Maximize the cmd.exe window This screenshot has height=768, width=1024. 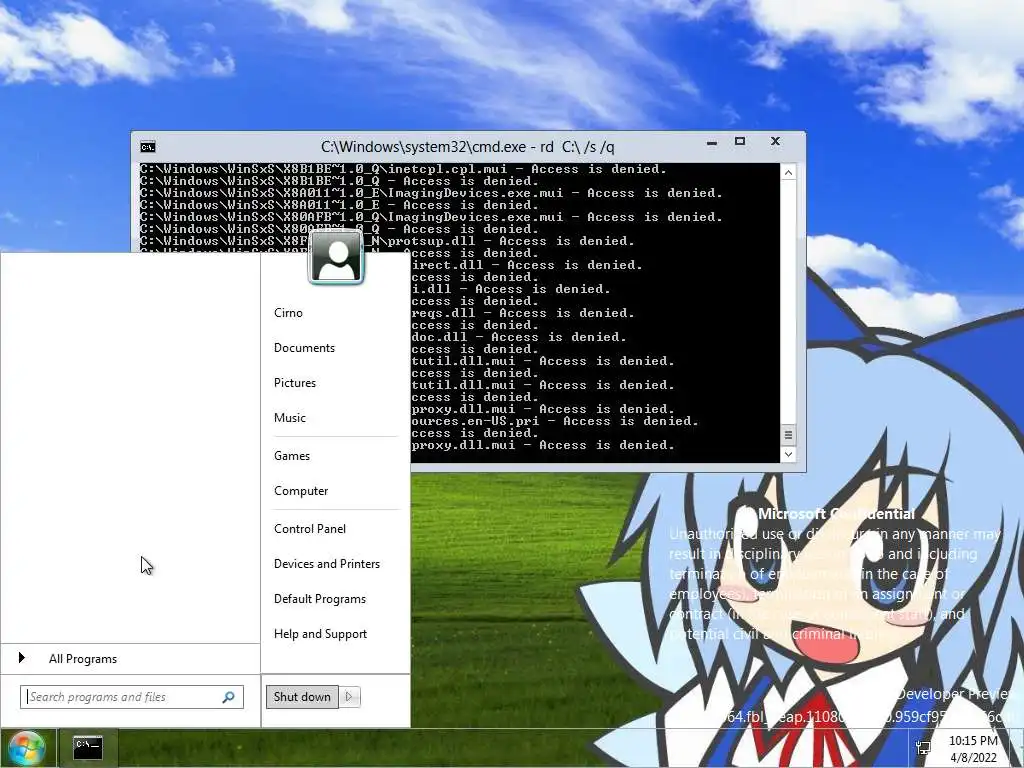[x=740, y=142]
